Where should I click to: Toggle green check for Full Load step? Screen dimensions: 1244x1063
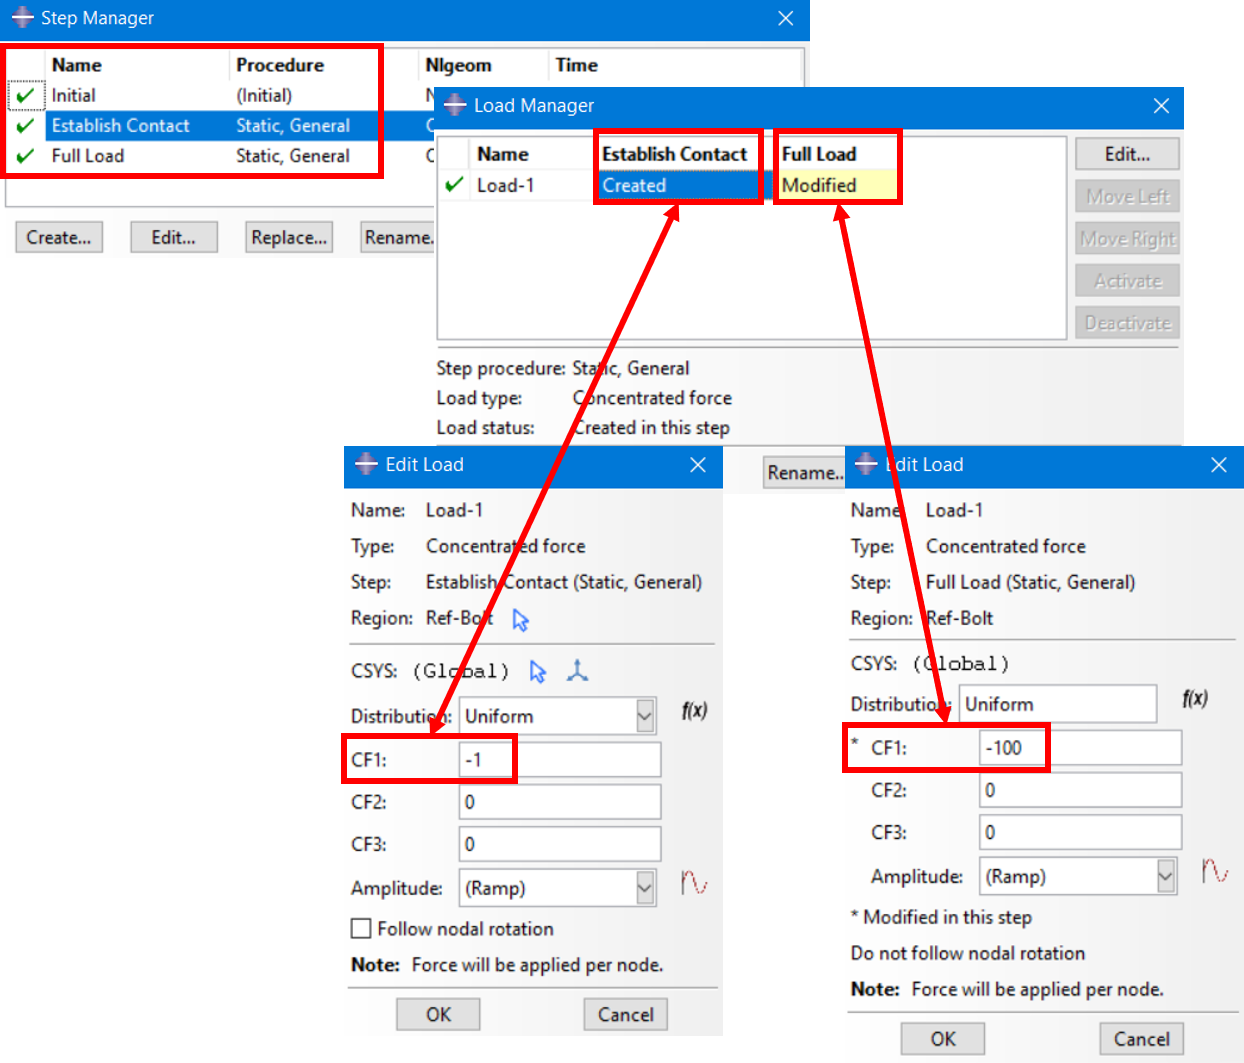pyautogui.click(x=26, y=156)
